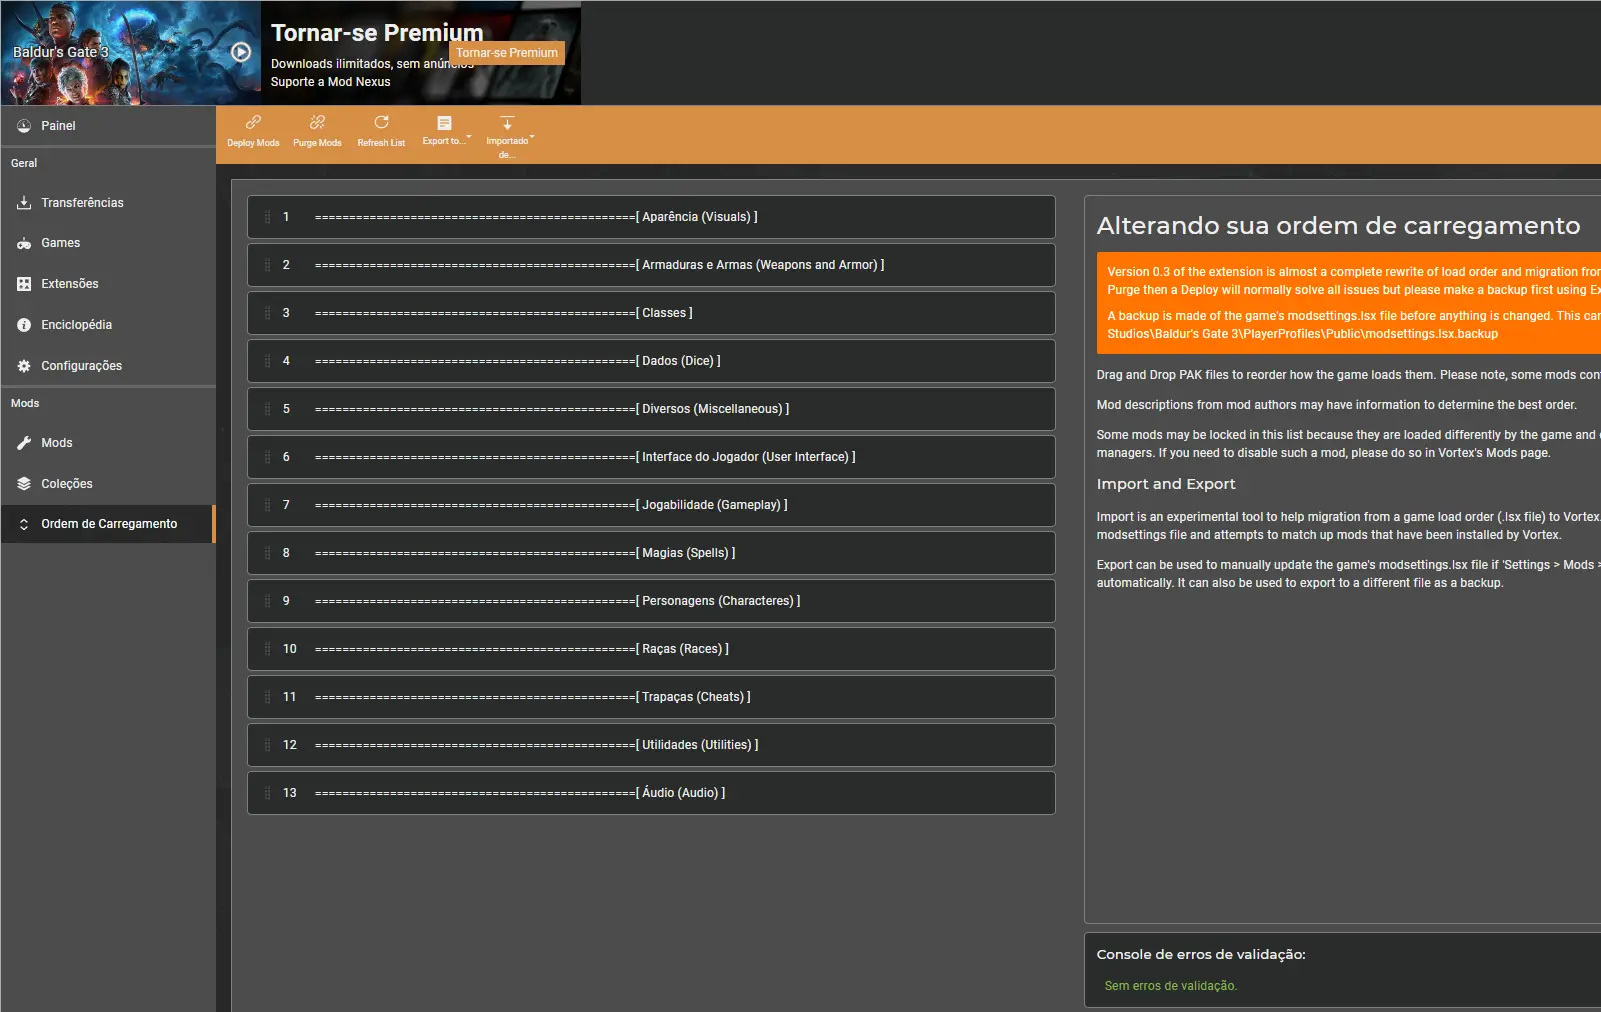Select the Classes separator row

651,313
